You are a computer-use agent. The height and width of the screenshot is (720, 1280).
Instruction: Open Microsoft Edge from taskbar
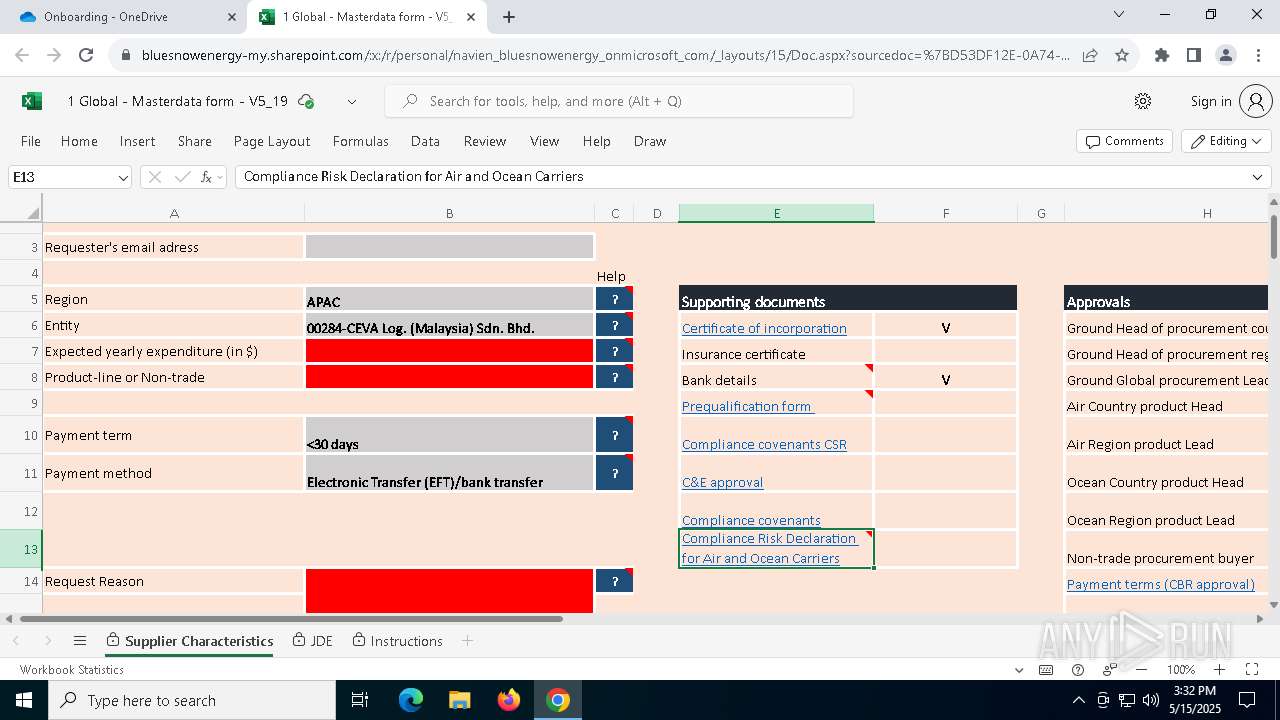coord(411,700)
